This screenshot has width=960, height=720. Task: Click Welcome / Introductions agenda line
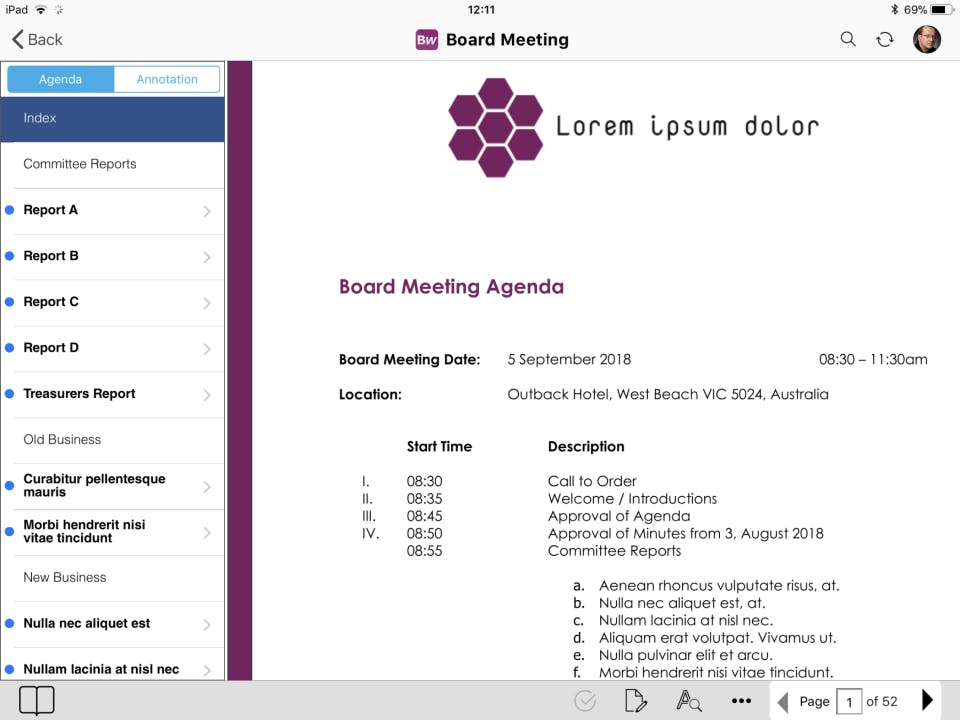tap(632, 498)
